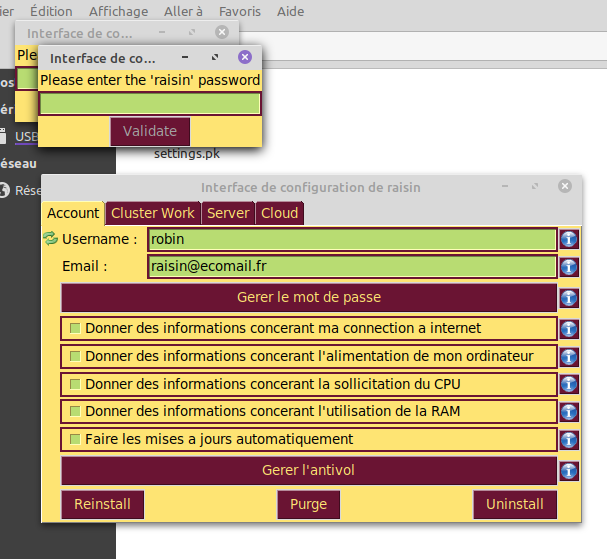The image size is (607, 559).
Task: Open info icon for Gerer le mot de passe
Action: click(x=569, y=298)
